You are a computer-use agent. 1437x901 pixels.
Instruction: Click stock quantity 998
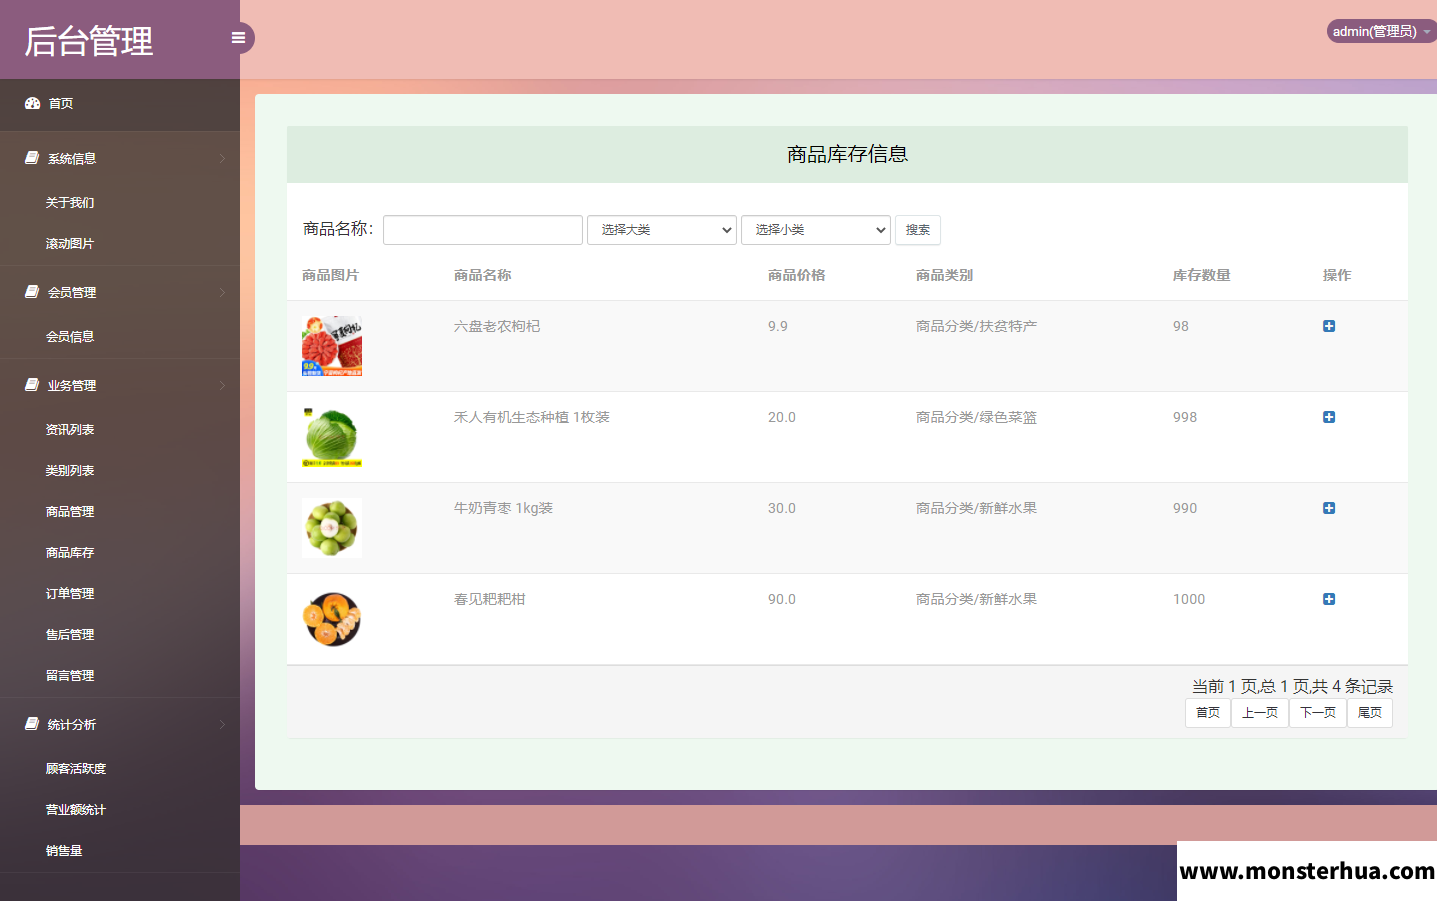[1185, 417]
